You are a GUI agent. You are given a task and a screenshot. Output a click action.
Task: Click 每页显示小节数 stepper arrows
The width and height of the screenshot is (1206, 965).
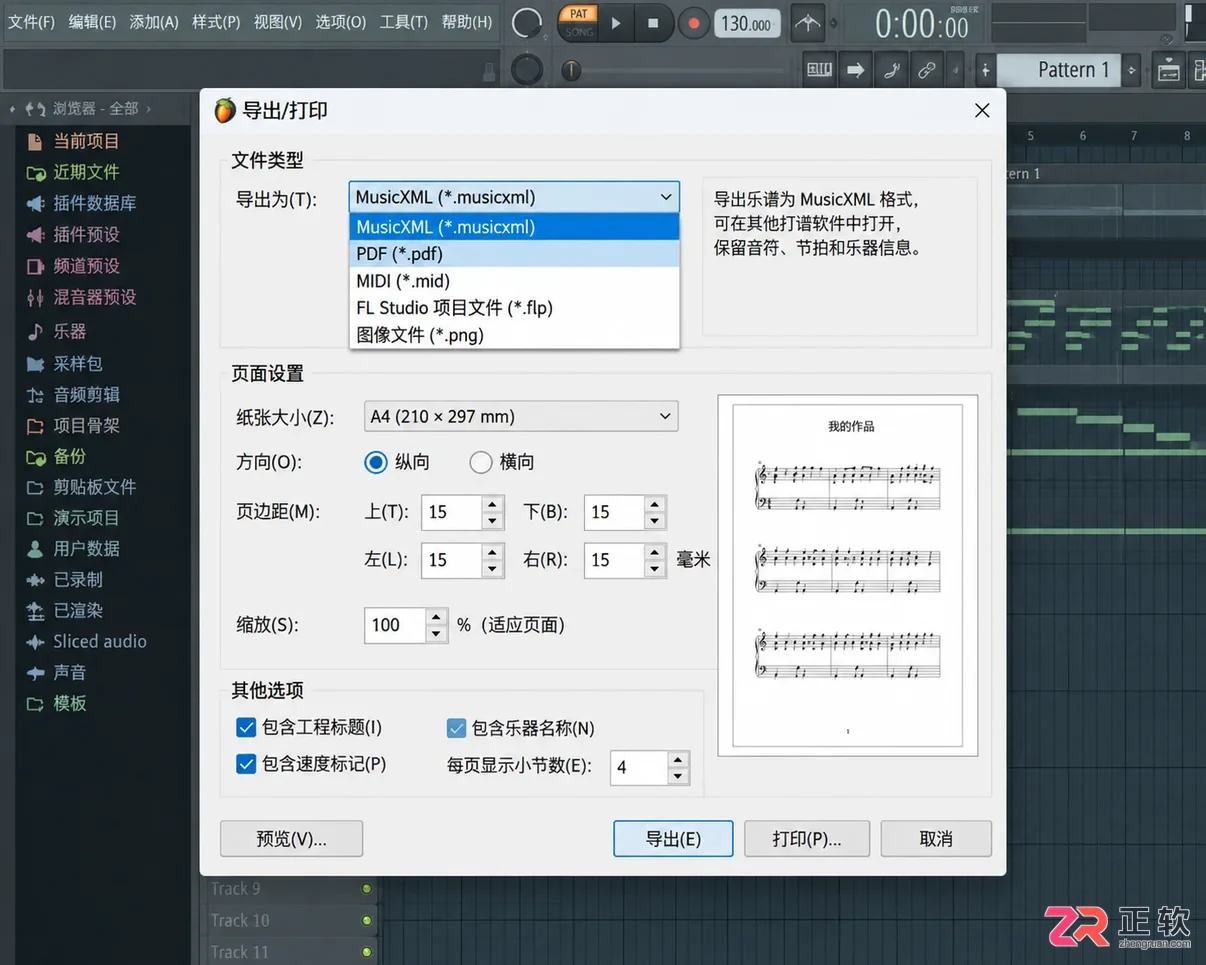click(678, 768)
